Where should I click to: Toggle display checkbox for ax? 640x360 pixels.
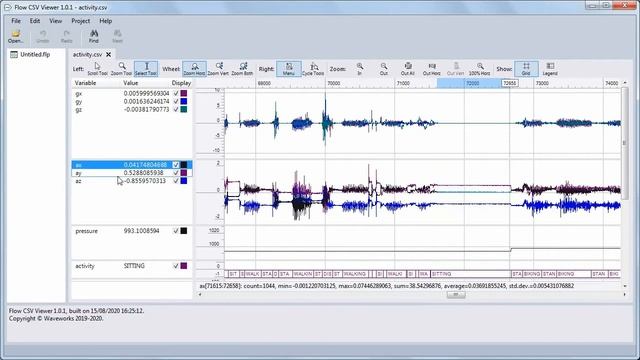[x=176, y=164]
